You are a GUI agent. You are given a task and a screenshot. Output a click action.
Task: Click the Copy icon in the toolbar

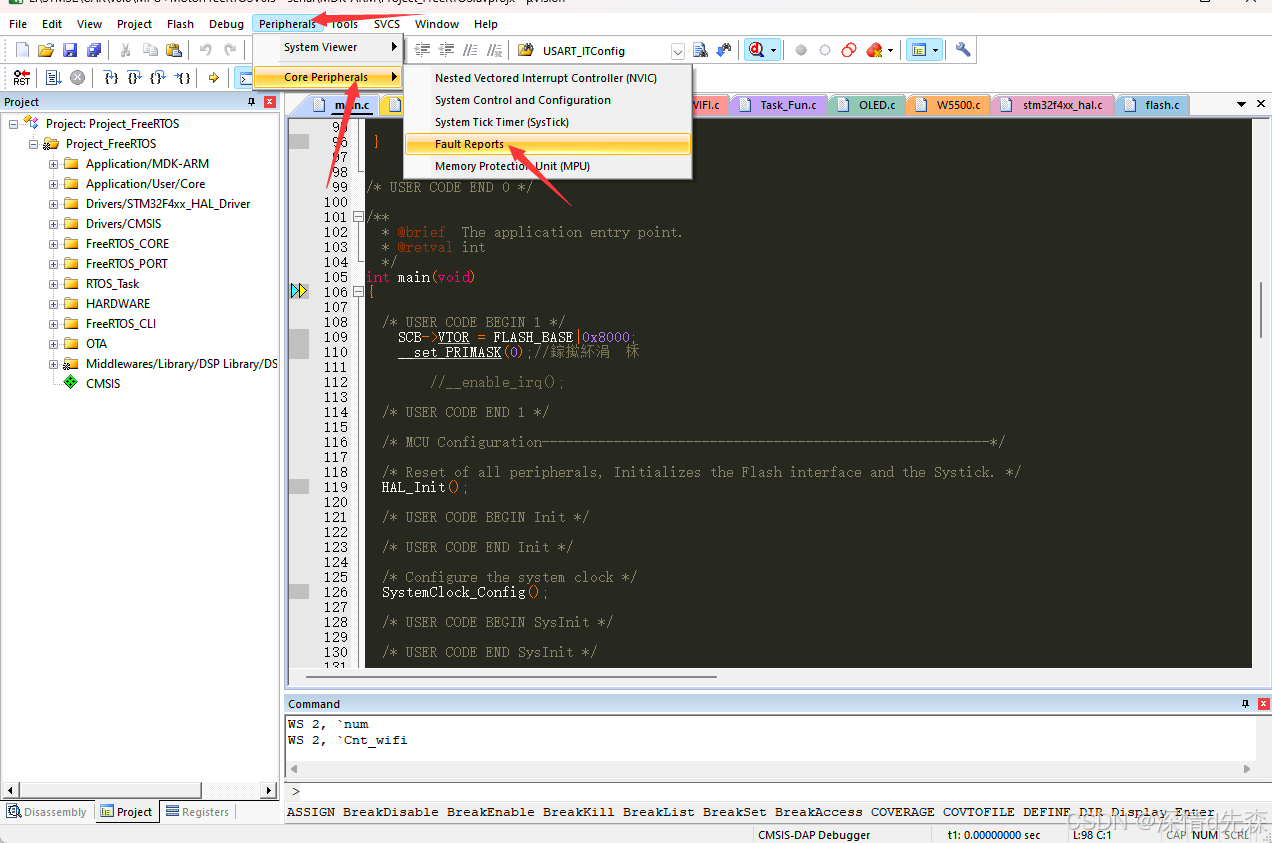point(150,50)
